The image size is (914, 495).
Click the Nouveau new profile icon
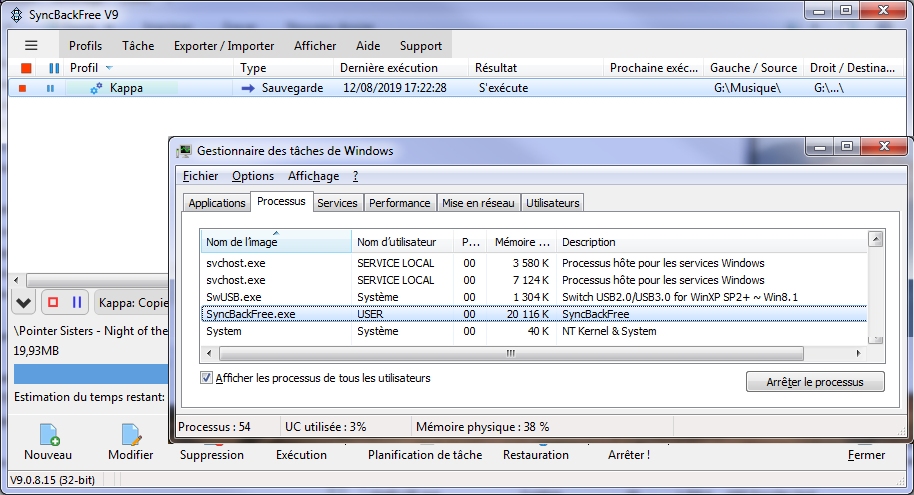coord(49,434)
